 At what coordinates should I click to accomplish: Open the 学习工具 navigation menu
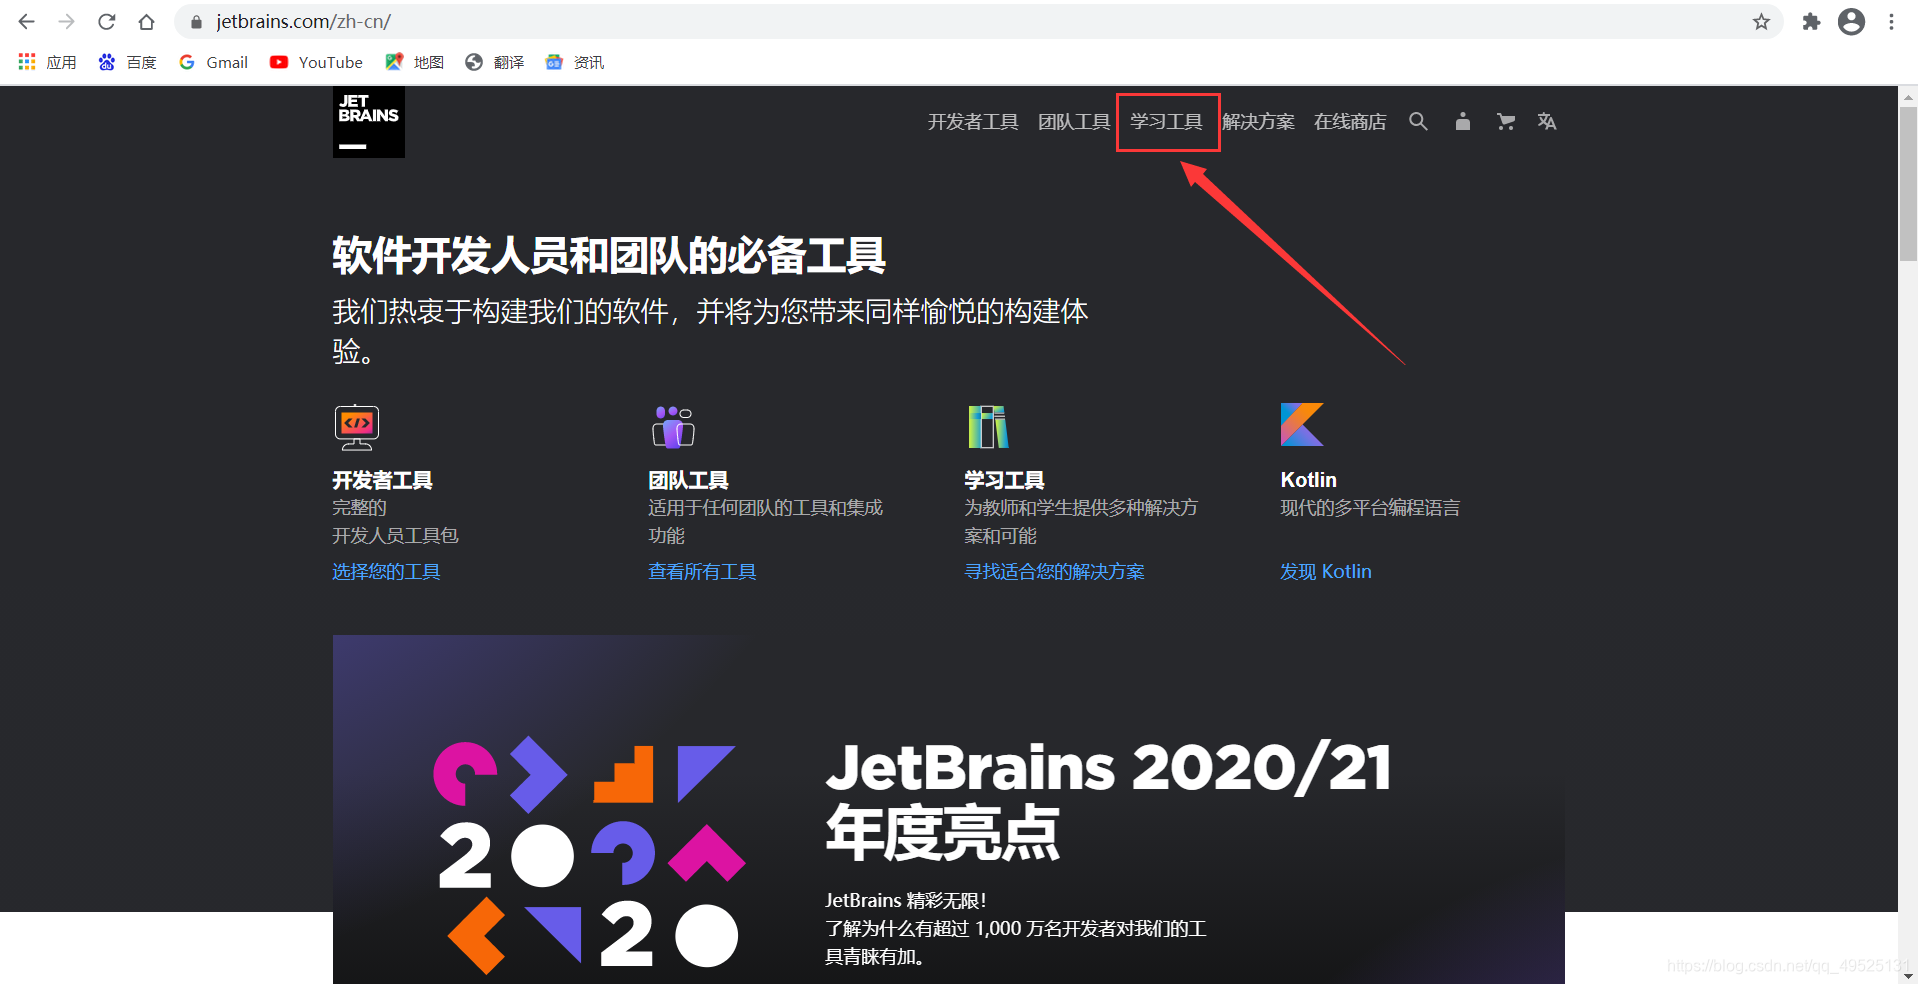[x=1166, y=121]
